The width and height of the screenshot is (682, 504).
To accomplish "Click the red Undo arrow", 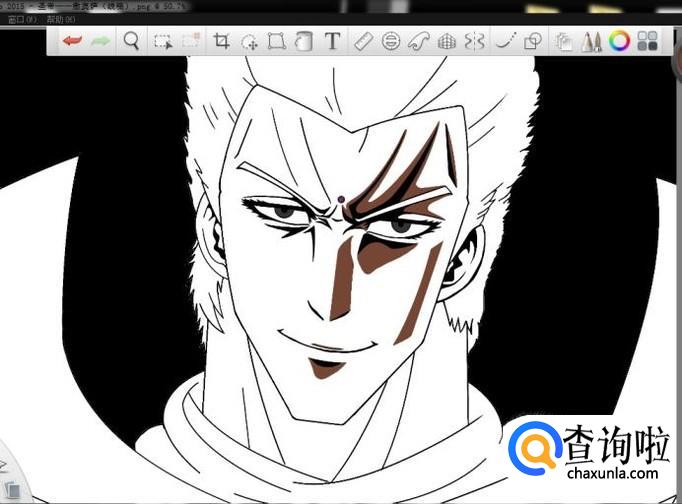I will pyautogui.click(x=73, y=41).
